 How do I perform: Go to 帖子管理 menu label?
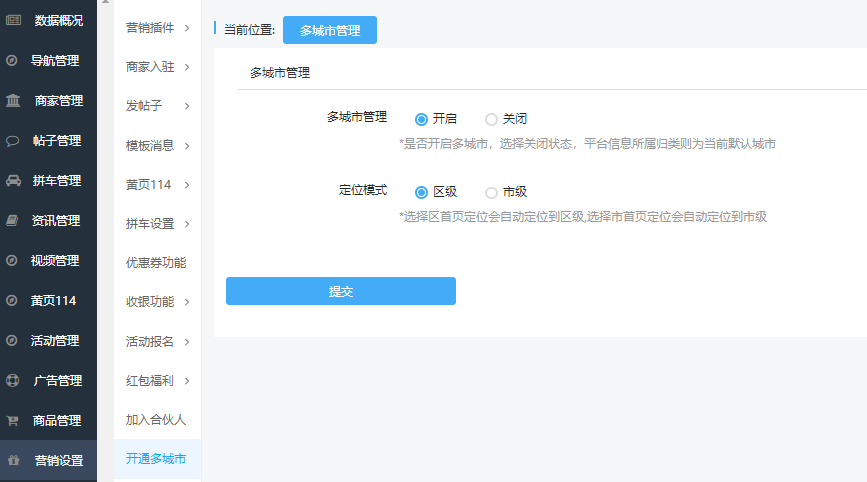tap(57, 140)
